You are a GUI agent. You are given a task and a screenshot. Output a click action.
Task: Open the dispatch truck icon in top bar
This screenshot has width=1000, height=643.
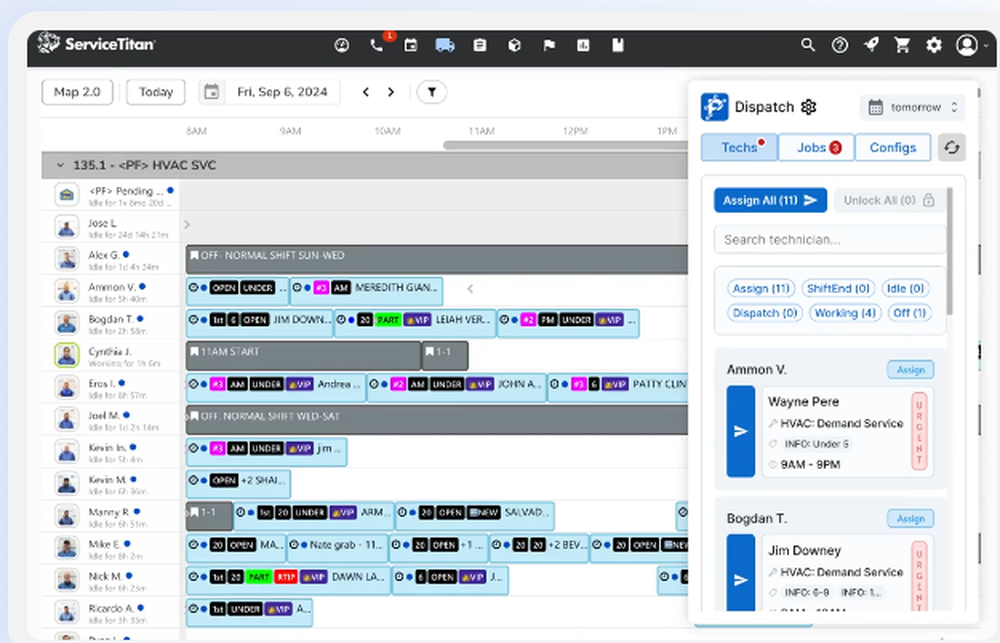[x=445, y=45]
